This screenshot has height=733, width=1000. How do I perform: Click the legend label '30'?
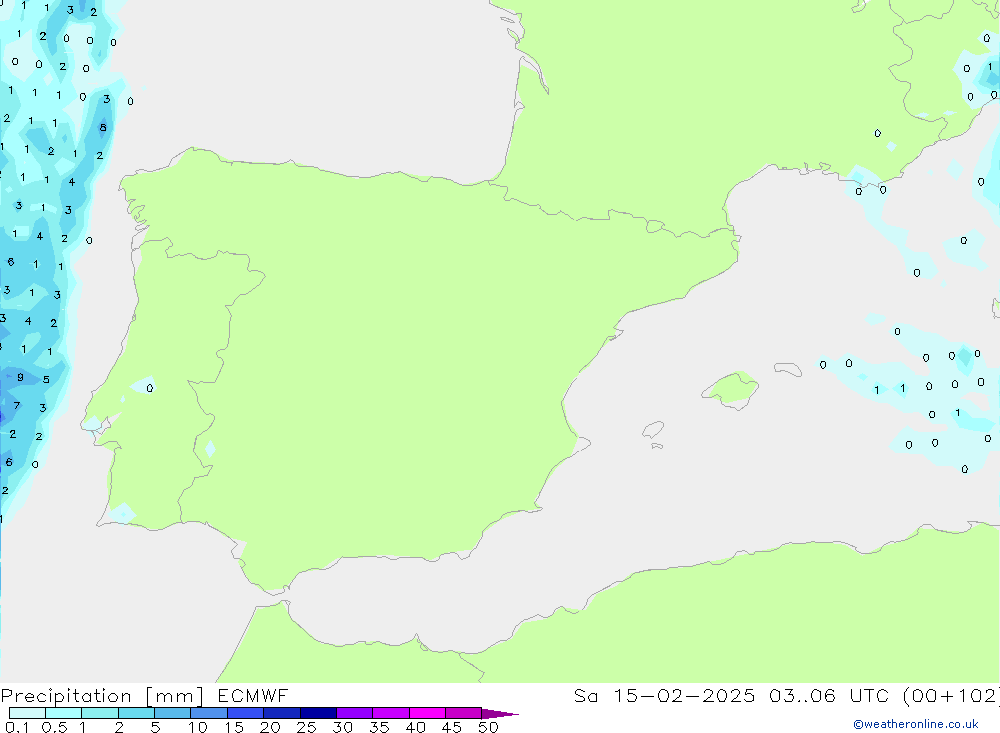click(342, 727)
